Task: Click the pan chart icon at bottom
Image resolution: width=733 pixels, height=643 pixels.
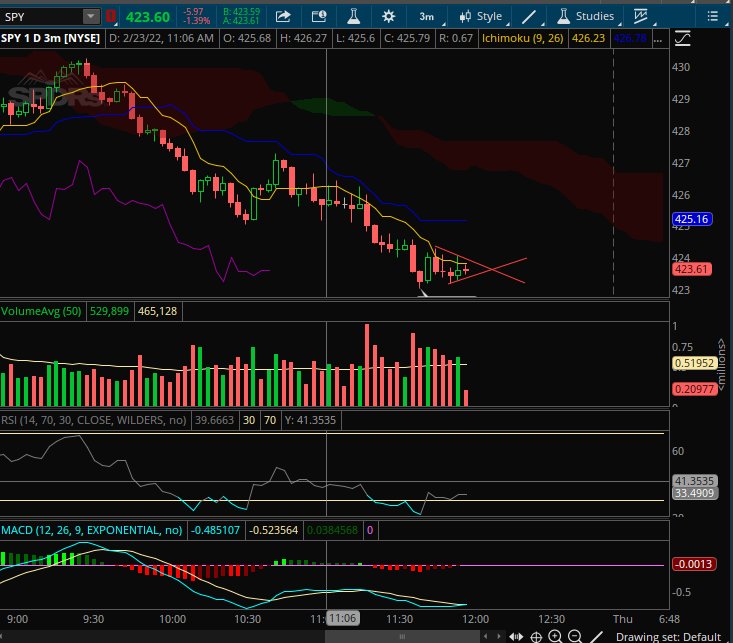Action: click(x=516, y=636)
